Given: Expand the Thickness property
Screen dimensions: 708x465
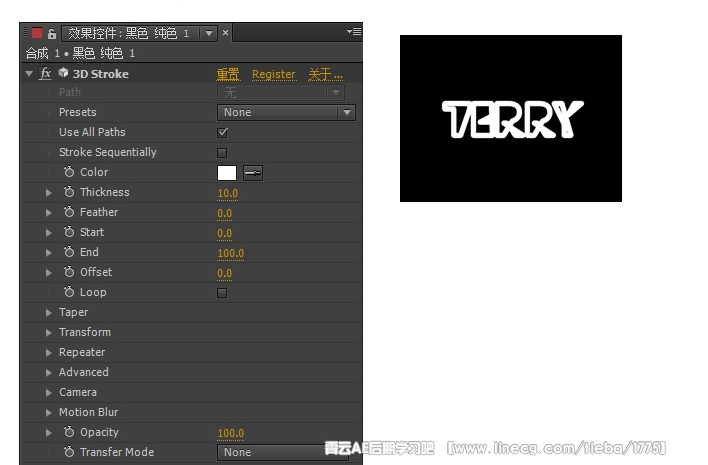Looking at the screenshot, I should point(49,193).
